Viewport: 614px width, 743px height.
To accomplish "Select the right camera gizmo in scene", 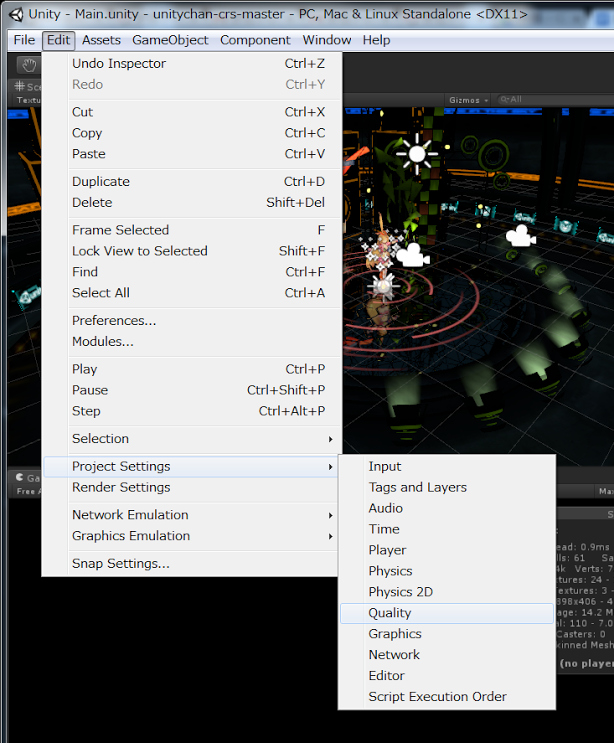I will (x=520, y=236).
